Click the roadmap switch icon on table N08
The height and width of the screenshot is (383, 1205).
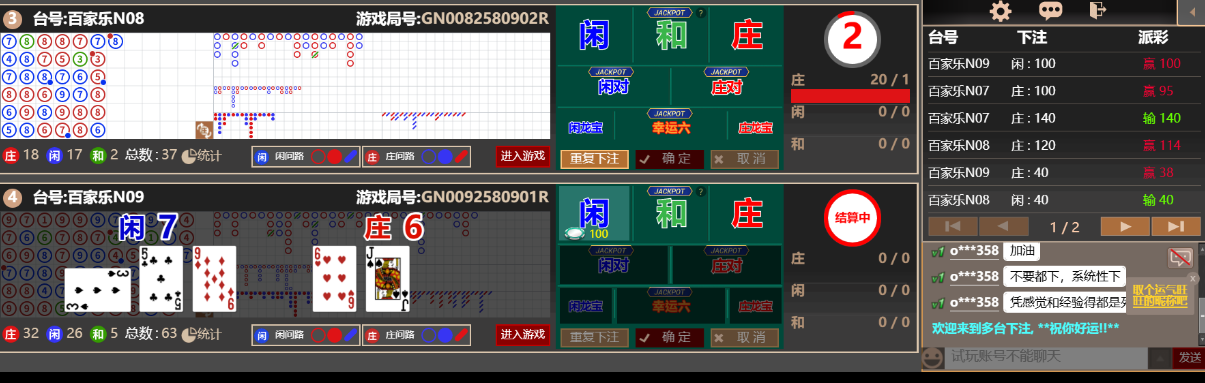pyautogui.click(x=203, y=130)
